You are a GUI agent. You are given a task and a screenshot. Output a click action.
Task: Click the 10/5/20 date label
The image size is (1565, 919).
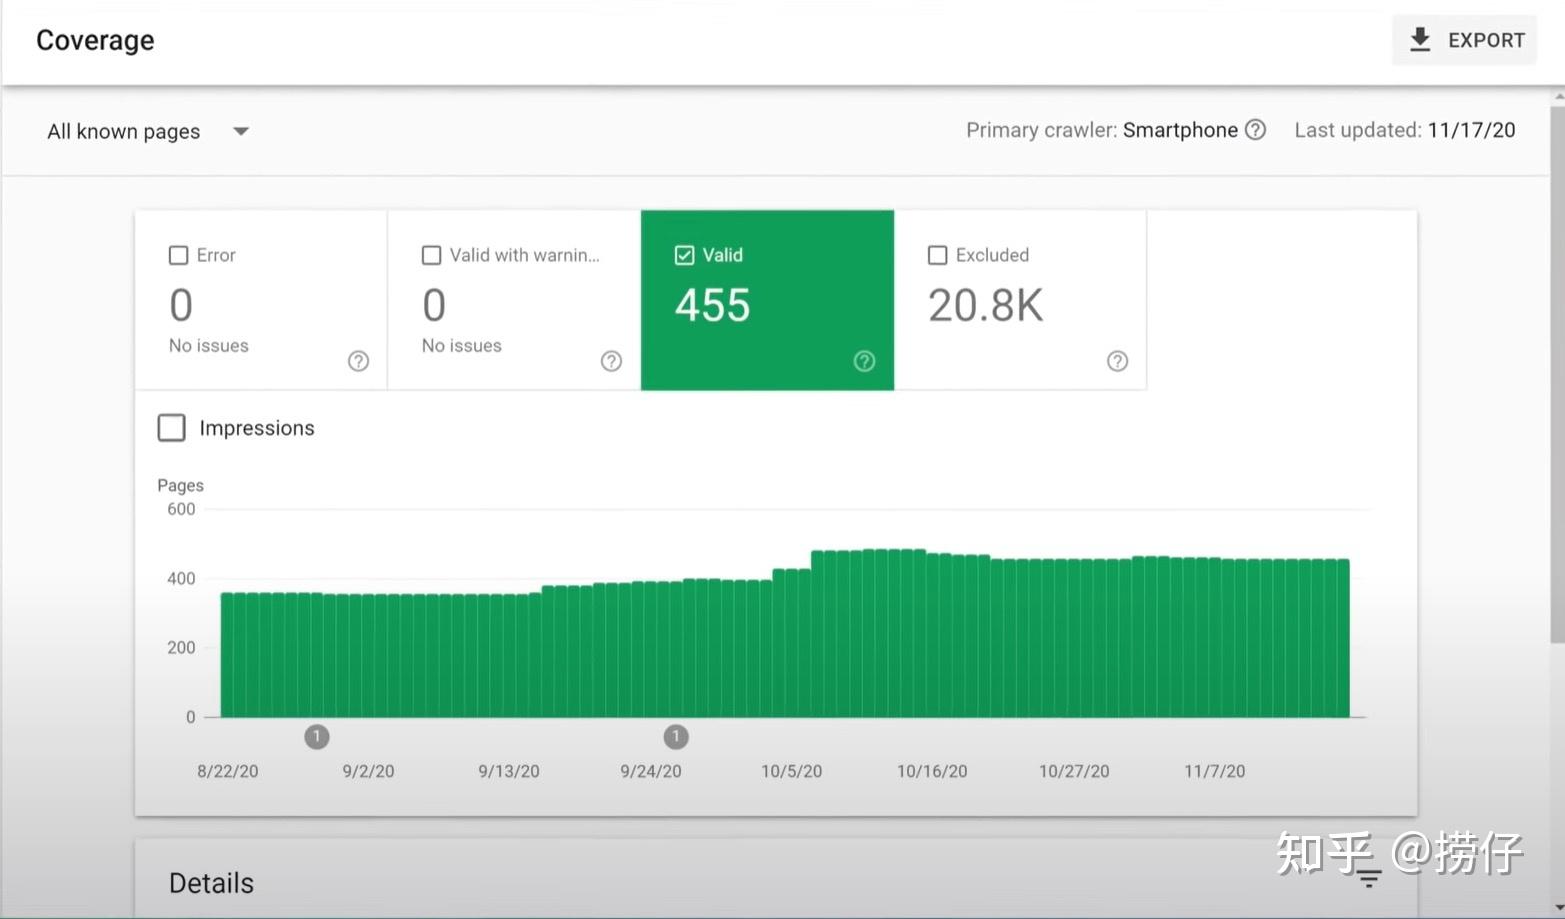791,771
